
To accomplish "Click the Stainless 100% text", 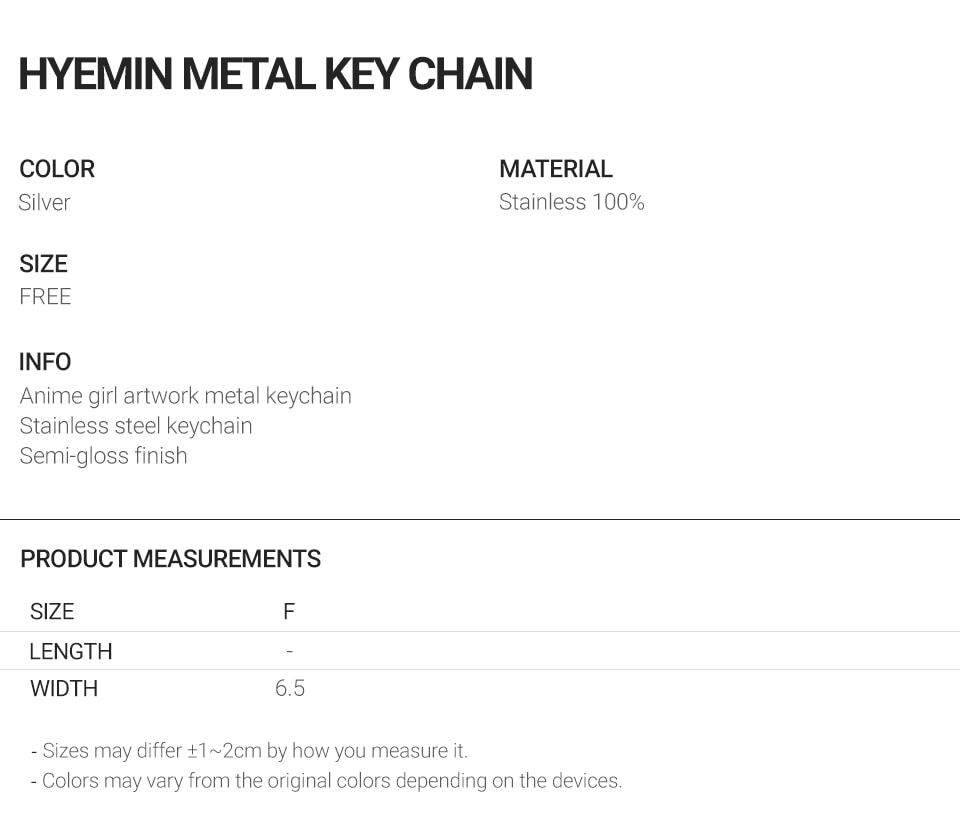I will coord(571,202).
